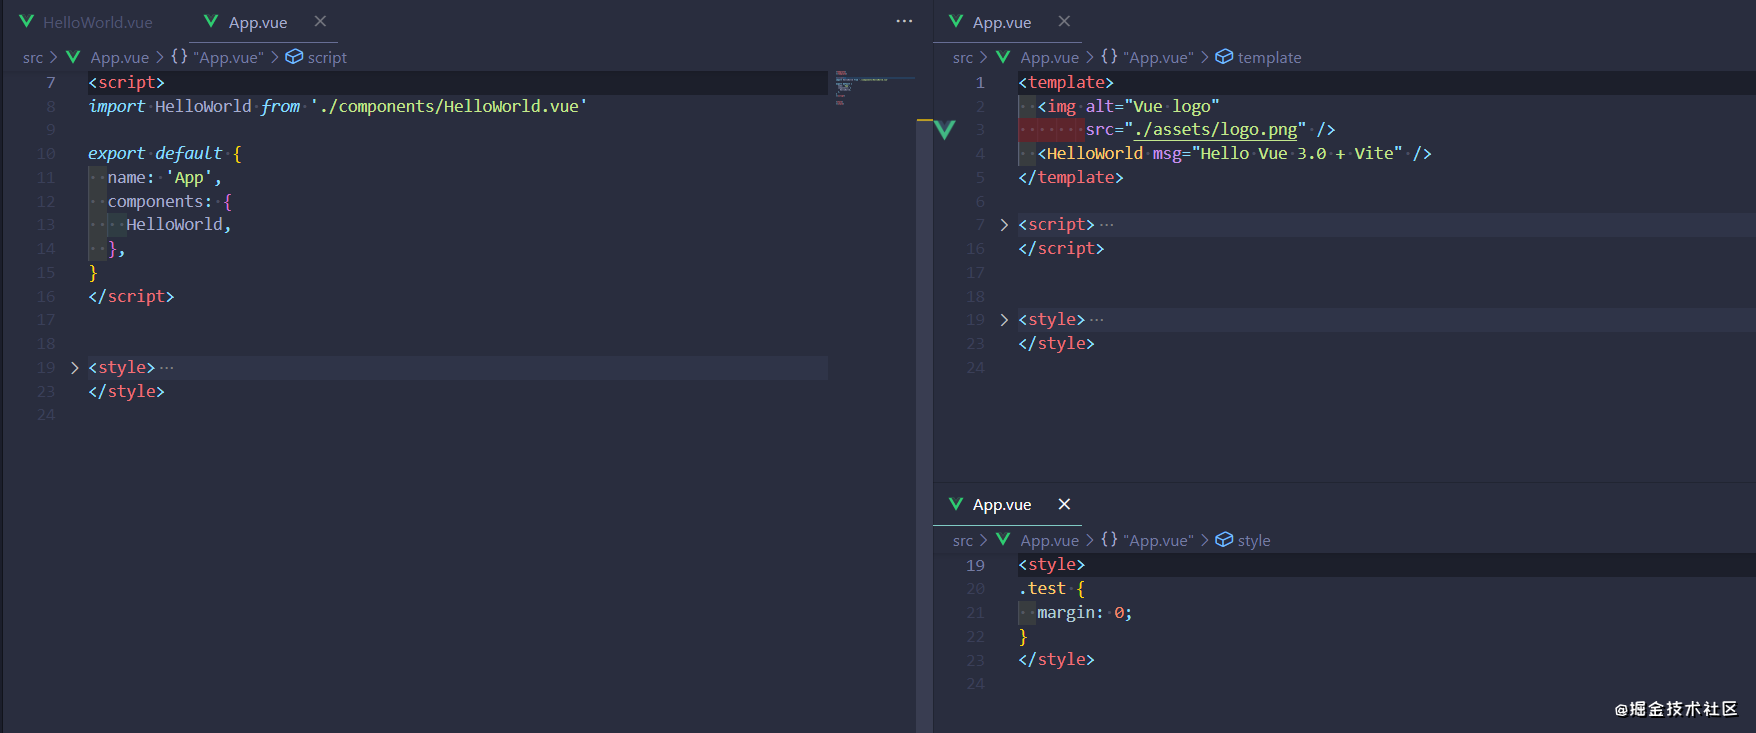Click the large Vue logo gutter marker
Image resolution: width=1756 pixels, height=733 pixels.
945,129
